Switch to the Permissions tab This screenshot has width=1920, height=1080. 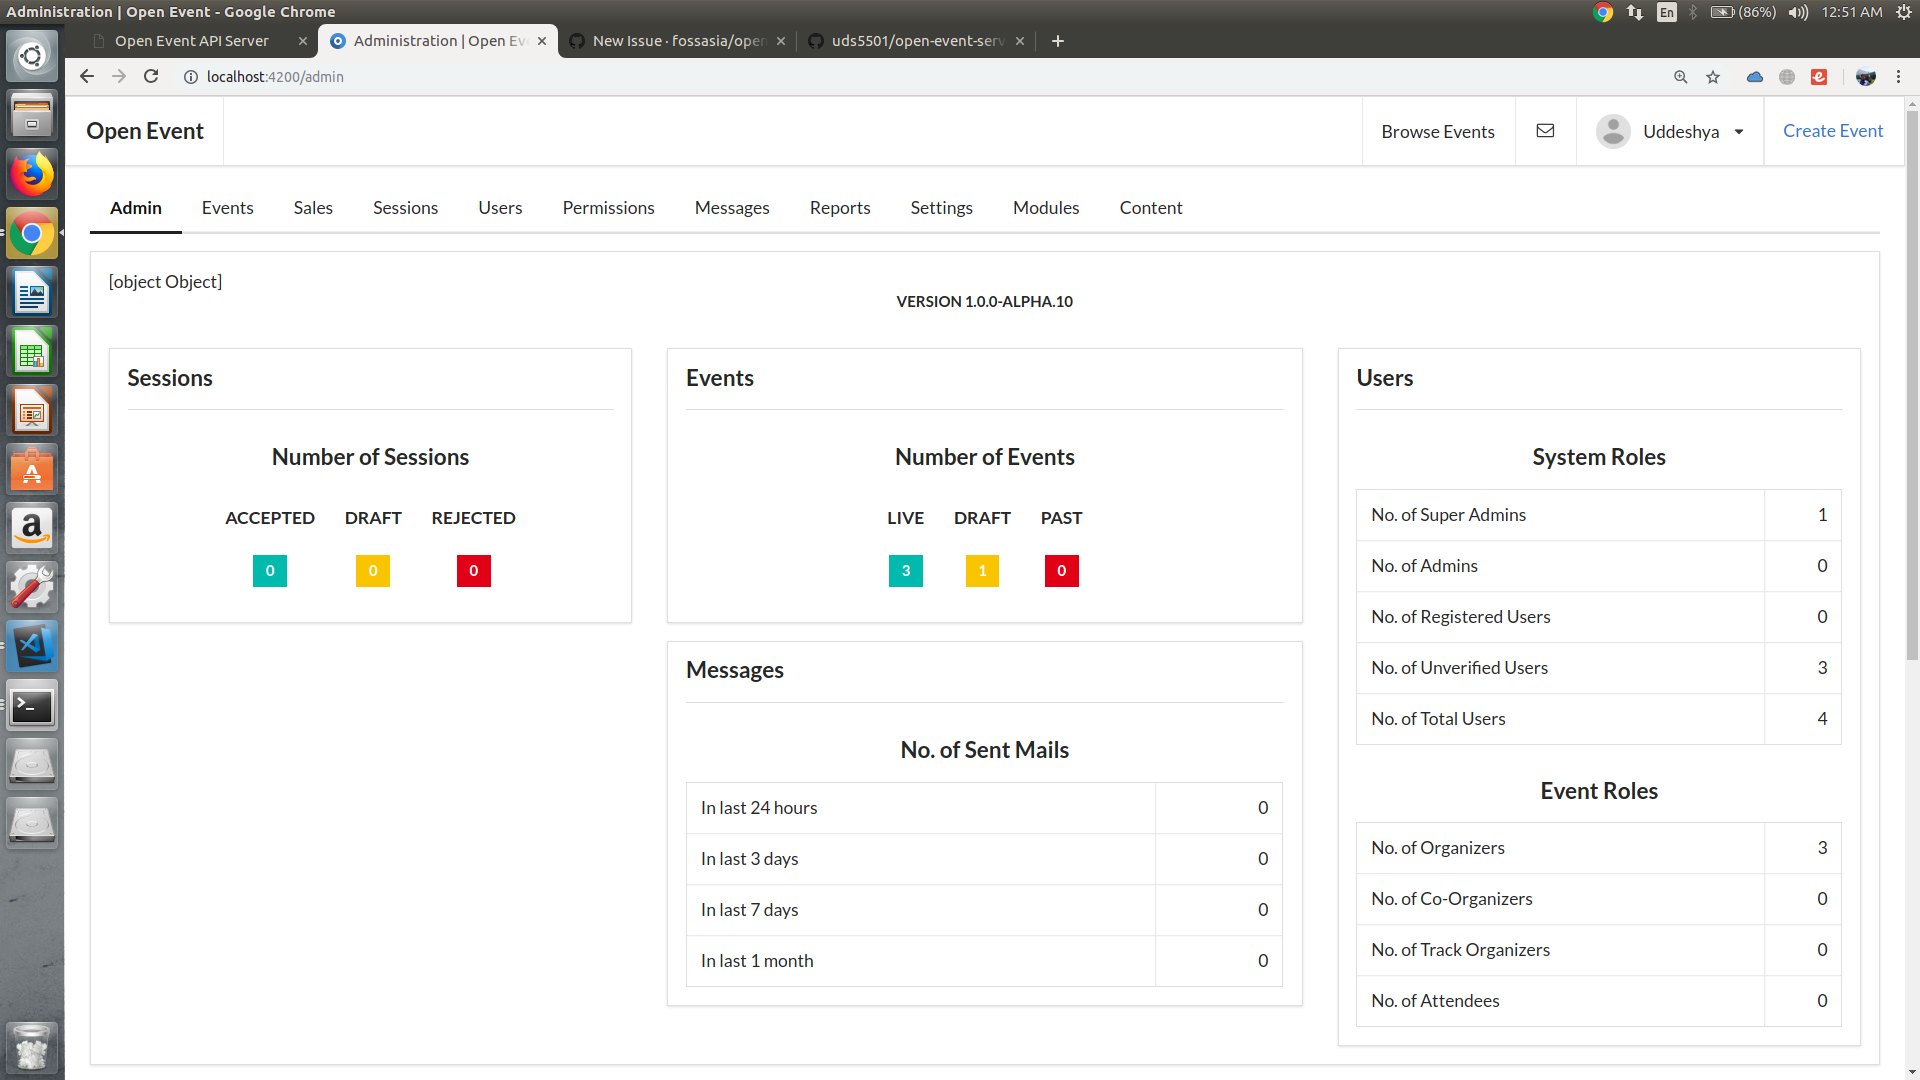point(608,208)
